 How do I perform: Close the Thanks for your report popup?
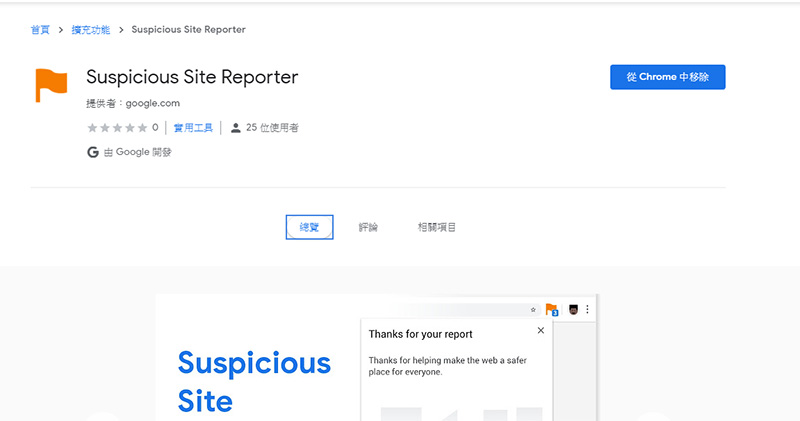(x=541, y=331)
